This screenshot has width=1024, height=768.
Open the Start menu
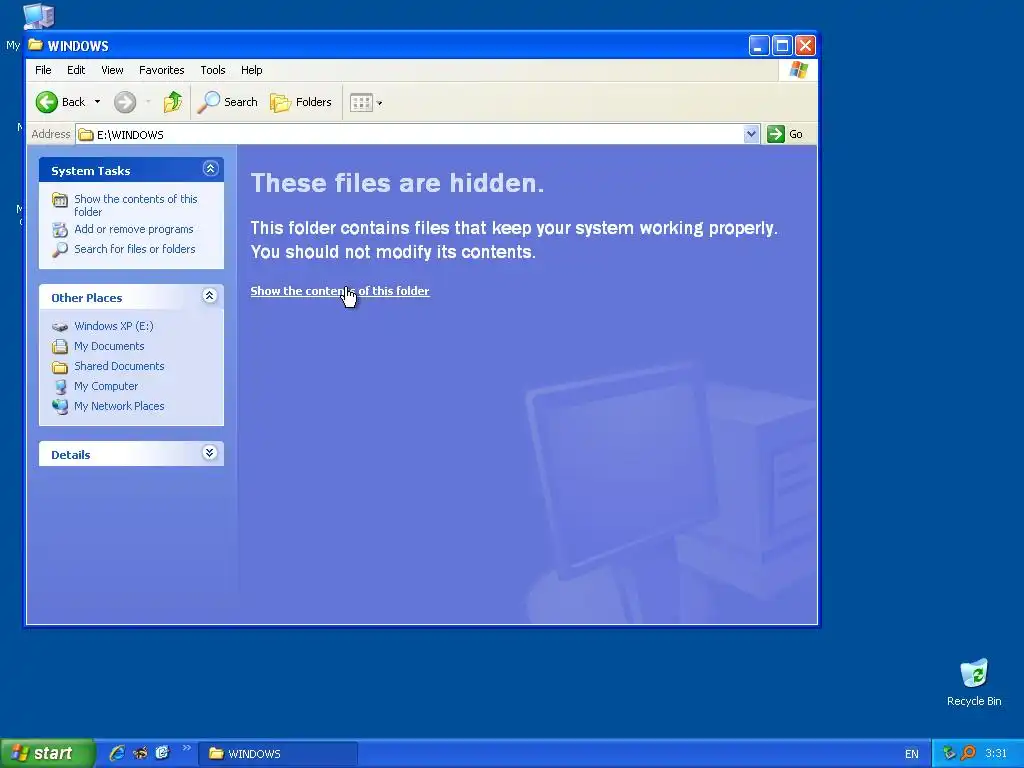pyautogui.click(x=46, y=754)
